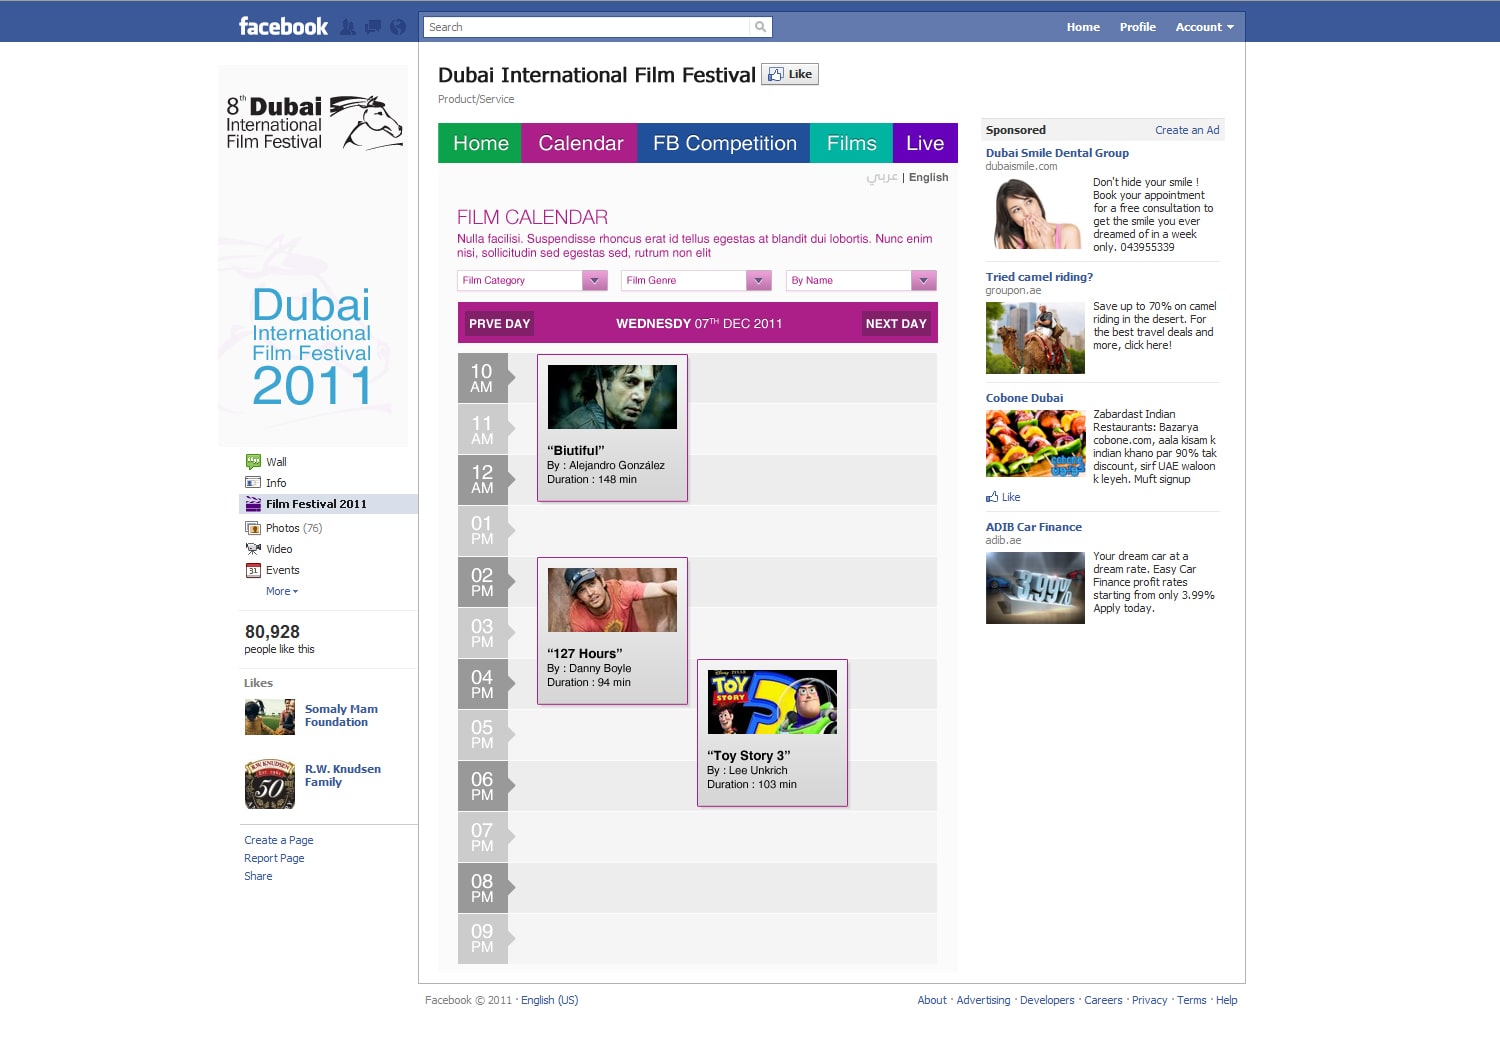Viewport: 1500px width, 1046px height.
Task: Click the Events calendar sidebar icon
Action: click(253, 570)
